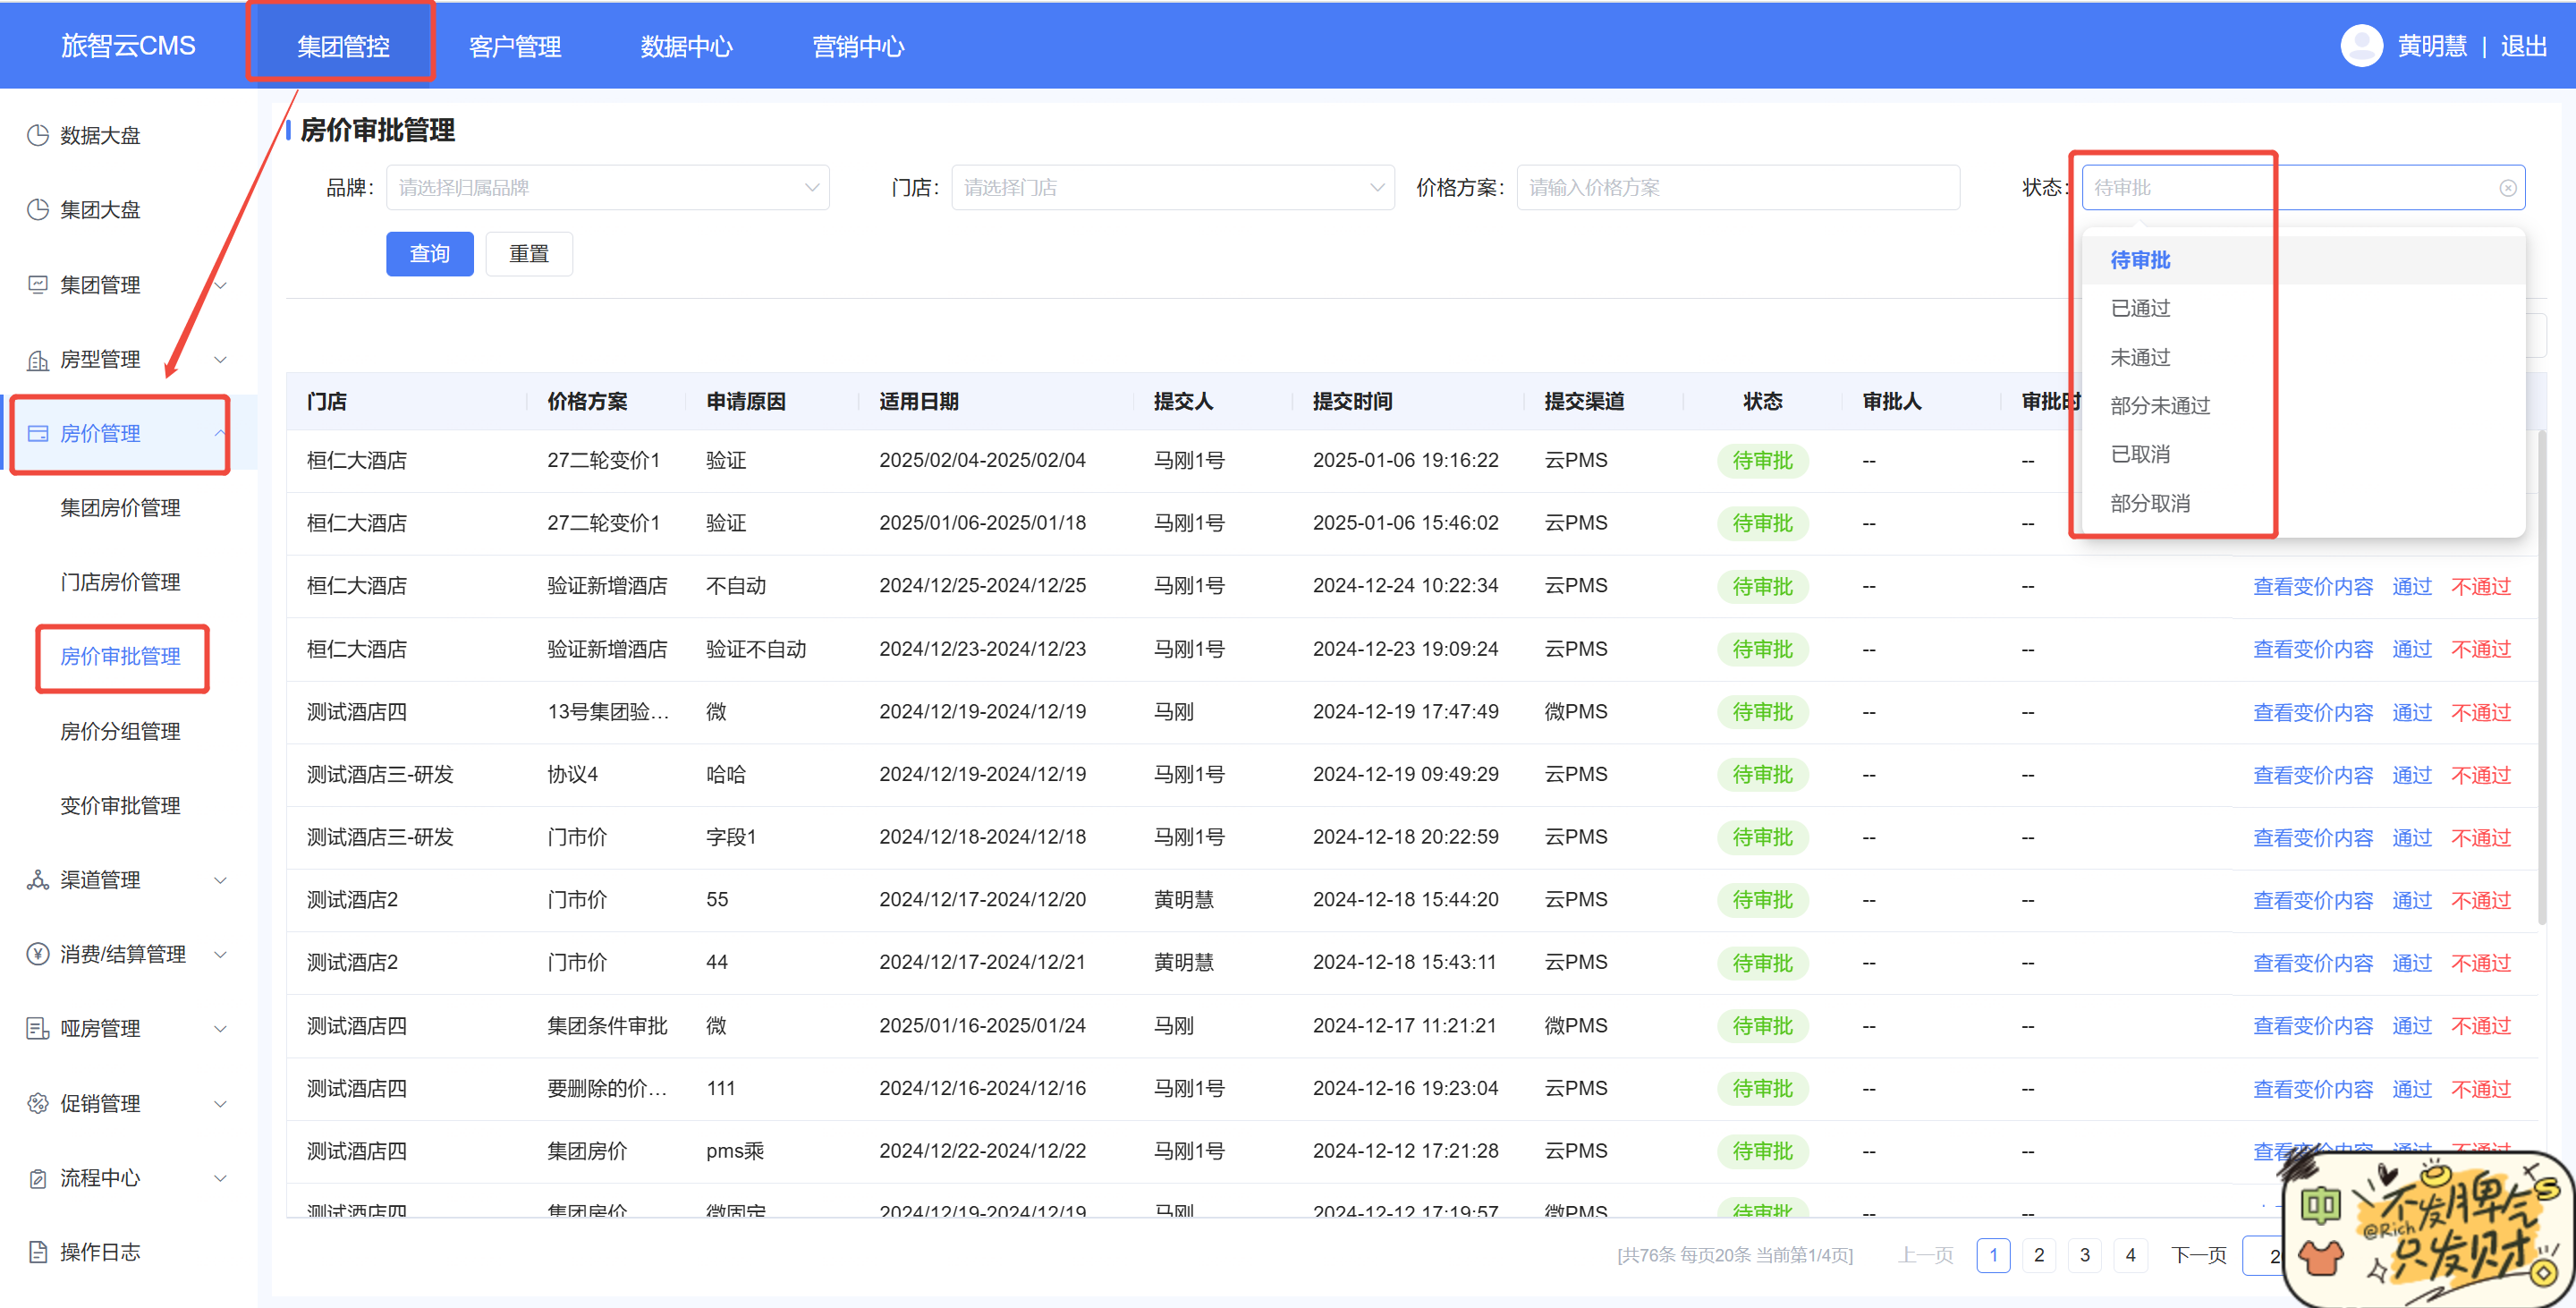2576x1308 pixels.
Task: Open 房价分组管理 submenu item
Action: pyautogui.click(x=121, y=731)
